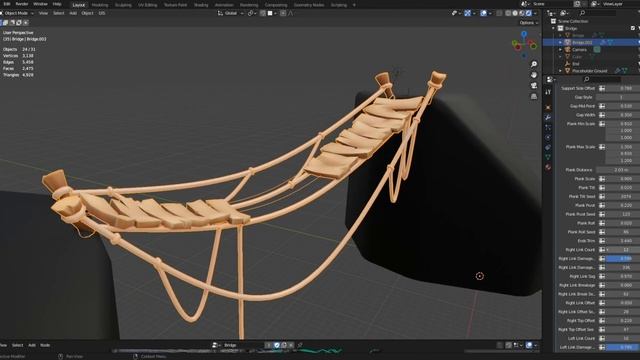The width and height of the screenshot is (640, 360).
Task: Click the Plank Distance value field
Action: [618, 170]
